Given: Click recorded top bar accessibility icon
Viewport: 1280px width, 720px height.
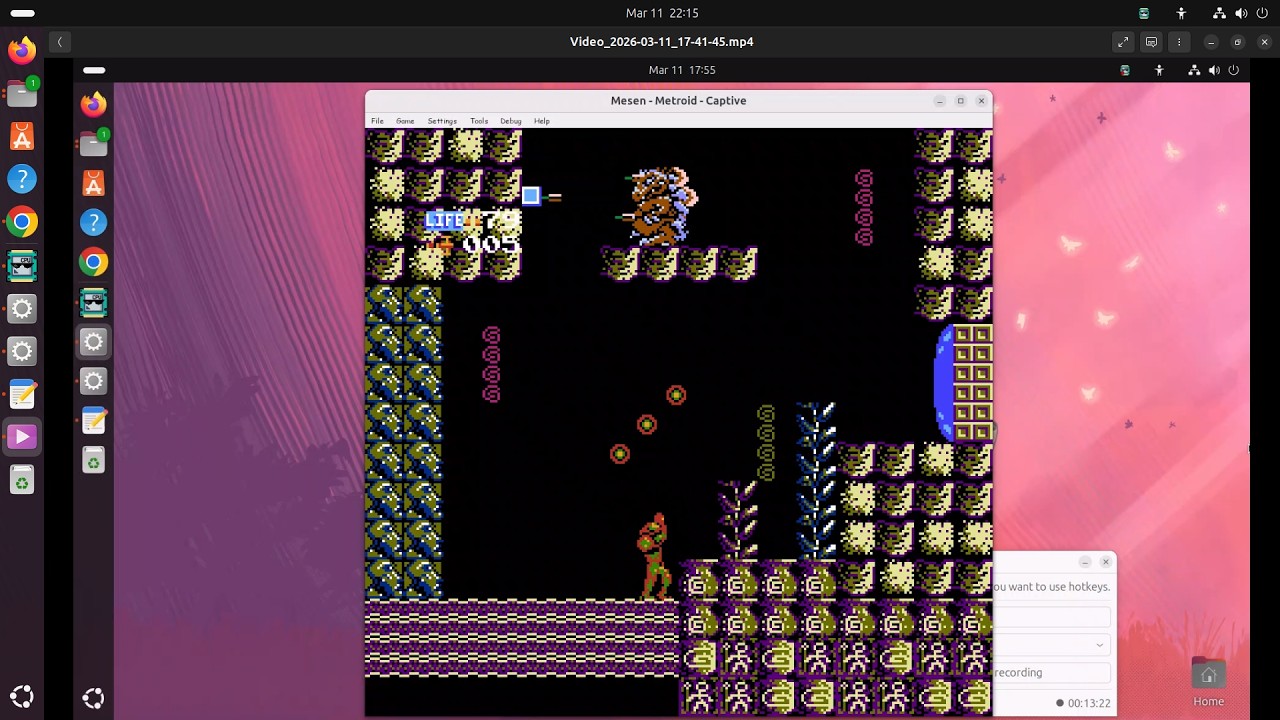Looking at the screenshot, I should click(1159, 70).
